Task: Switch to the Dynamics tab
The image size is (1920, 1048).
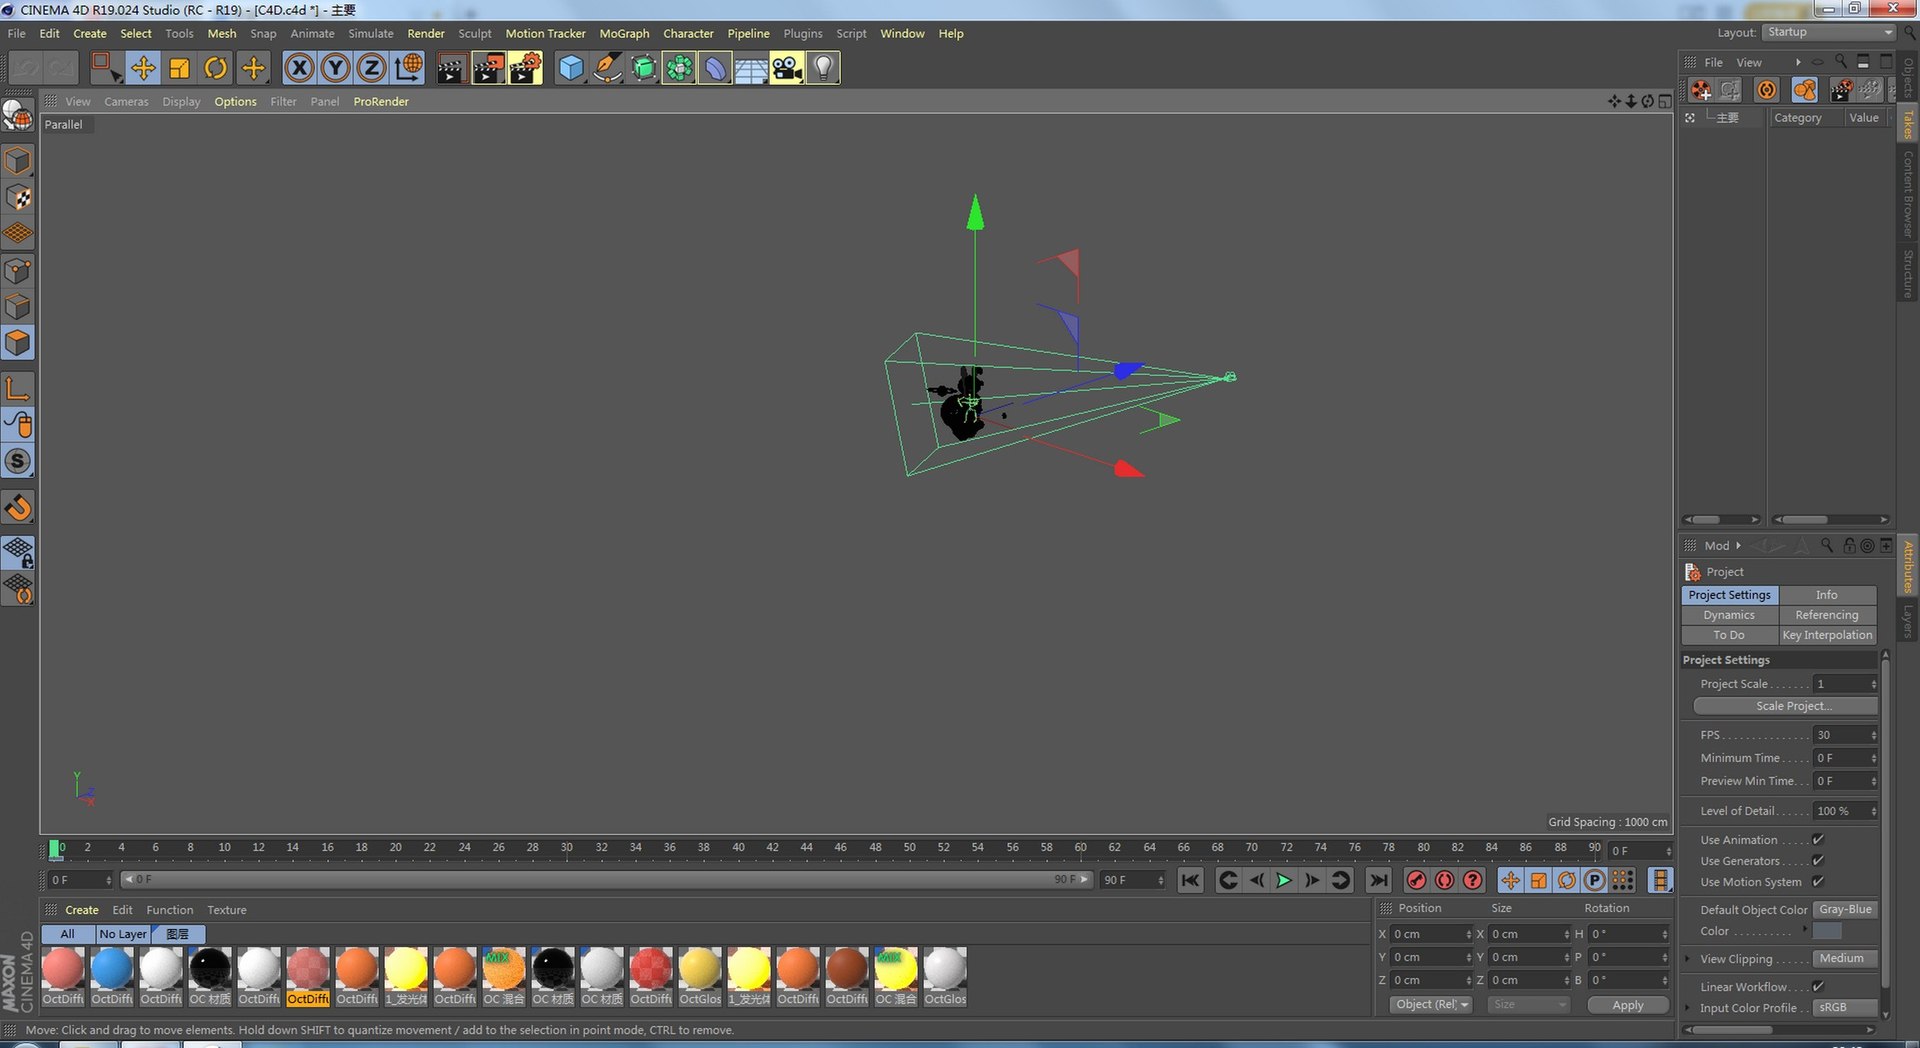Action: point(1729,615)
